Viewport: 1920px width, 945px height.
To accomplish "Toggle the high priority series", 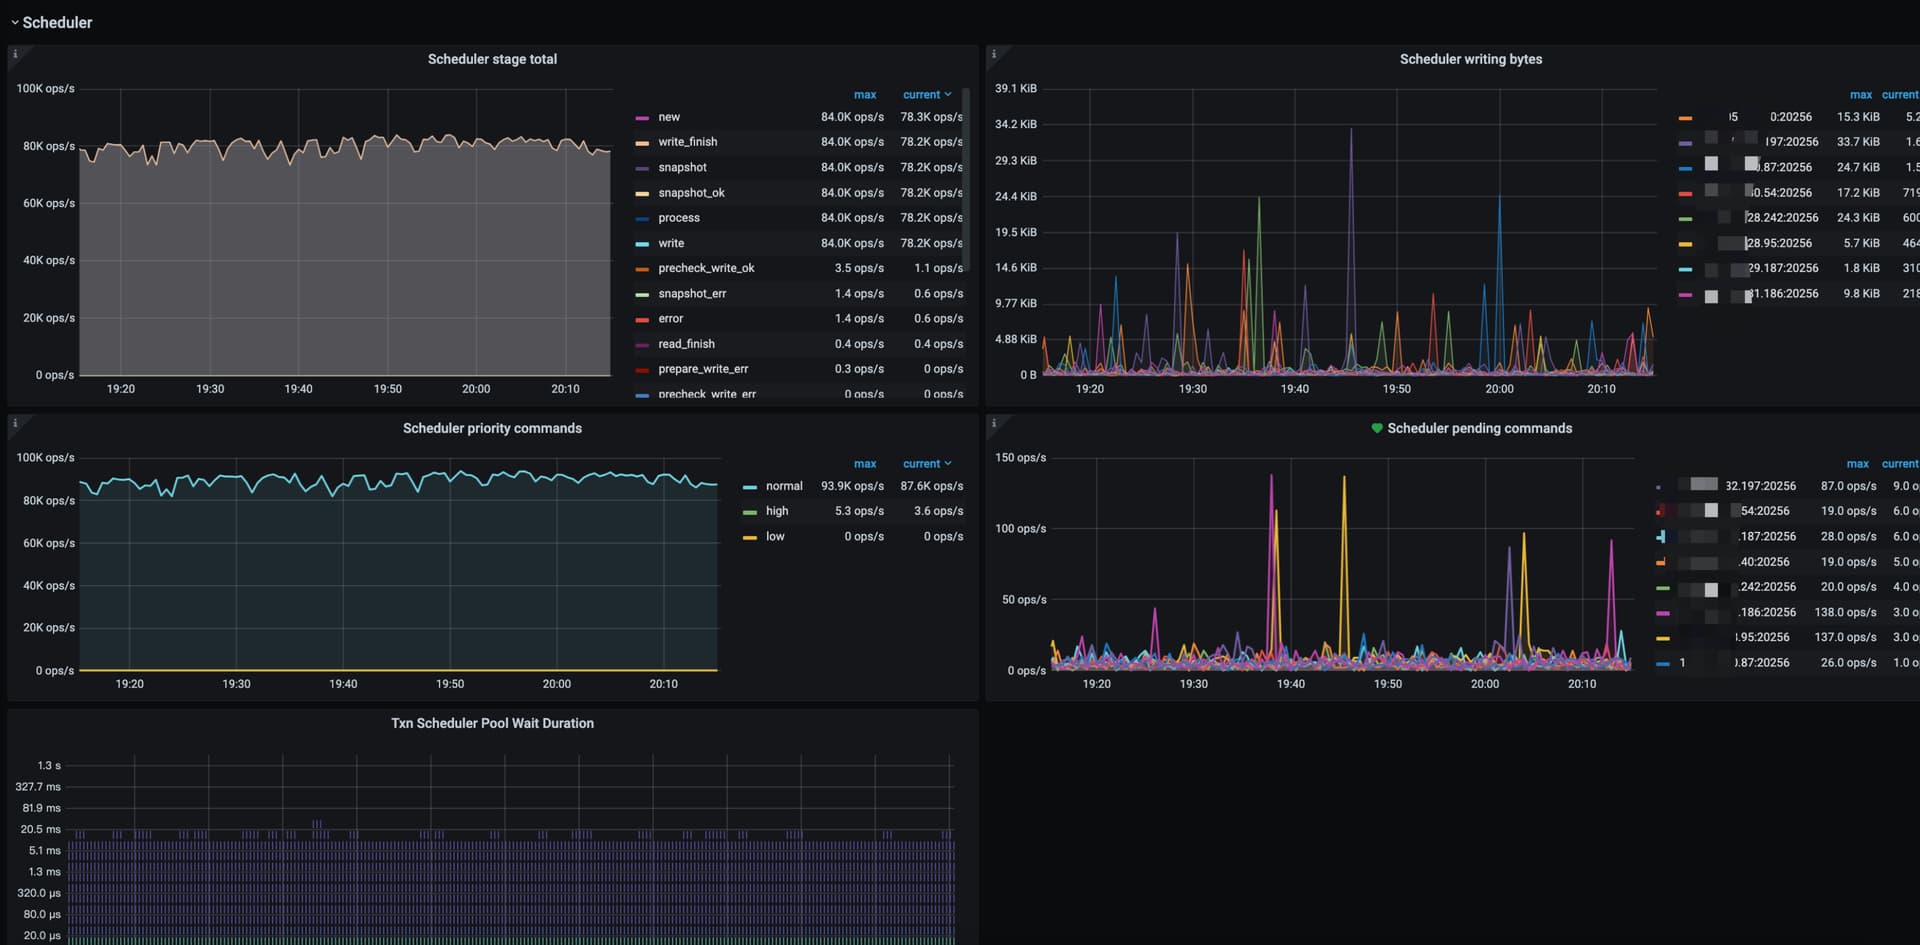I will [x=777, y=511].
